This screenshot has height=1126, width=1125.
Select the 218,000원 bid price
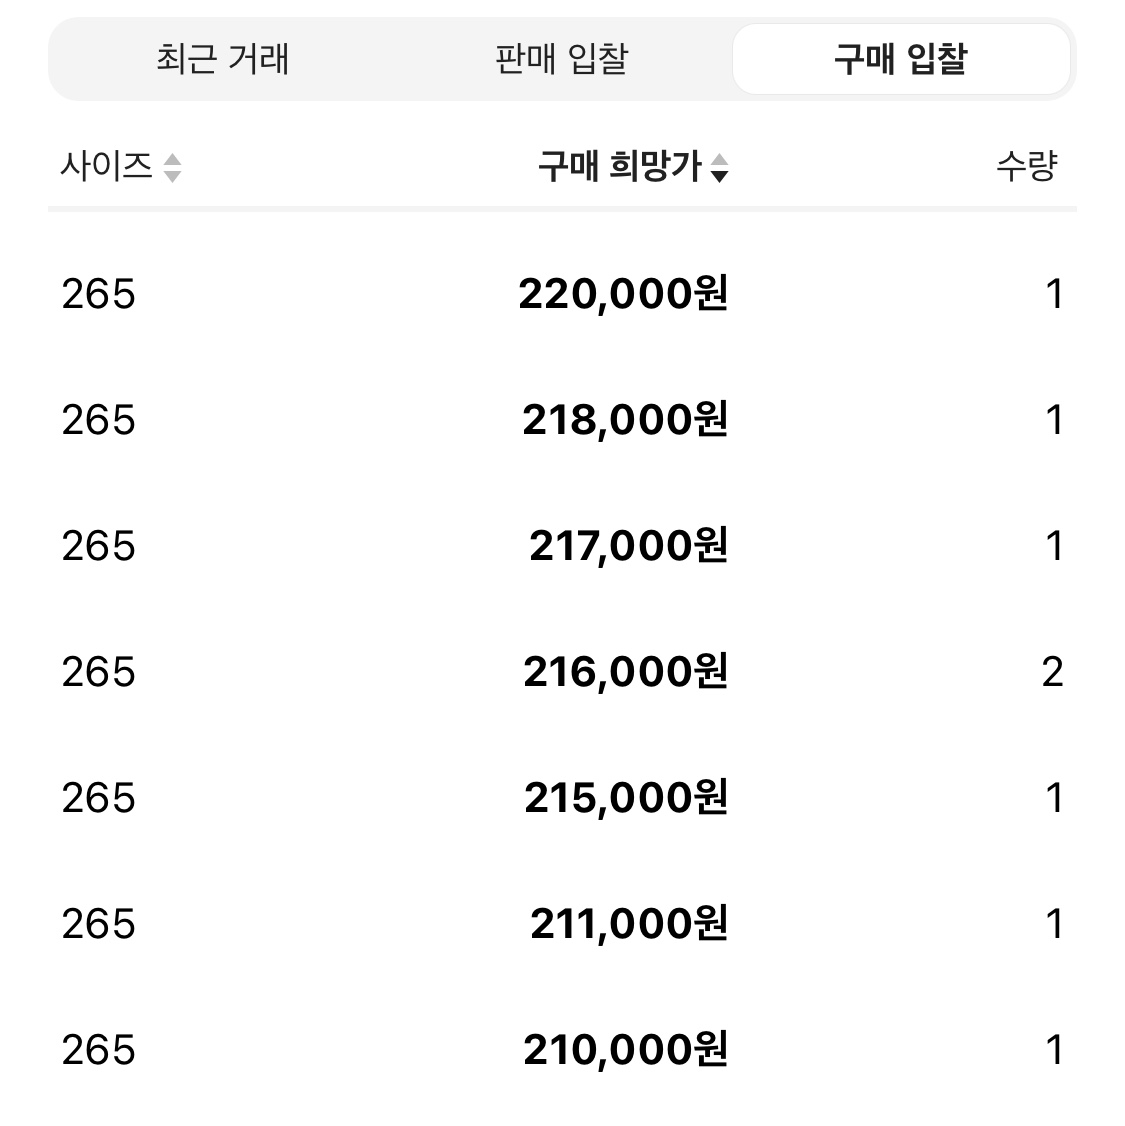pyautogui.click(x=625, y=419)
